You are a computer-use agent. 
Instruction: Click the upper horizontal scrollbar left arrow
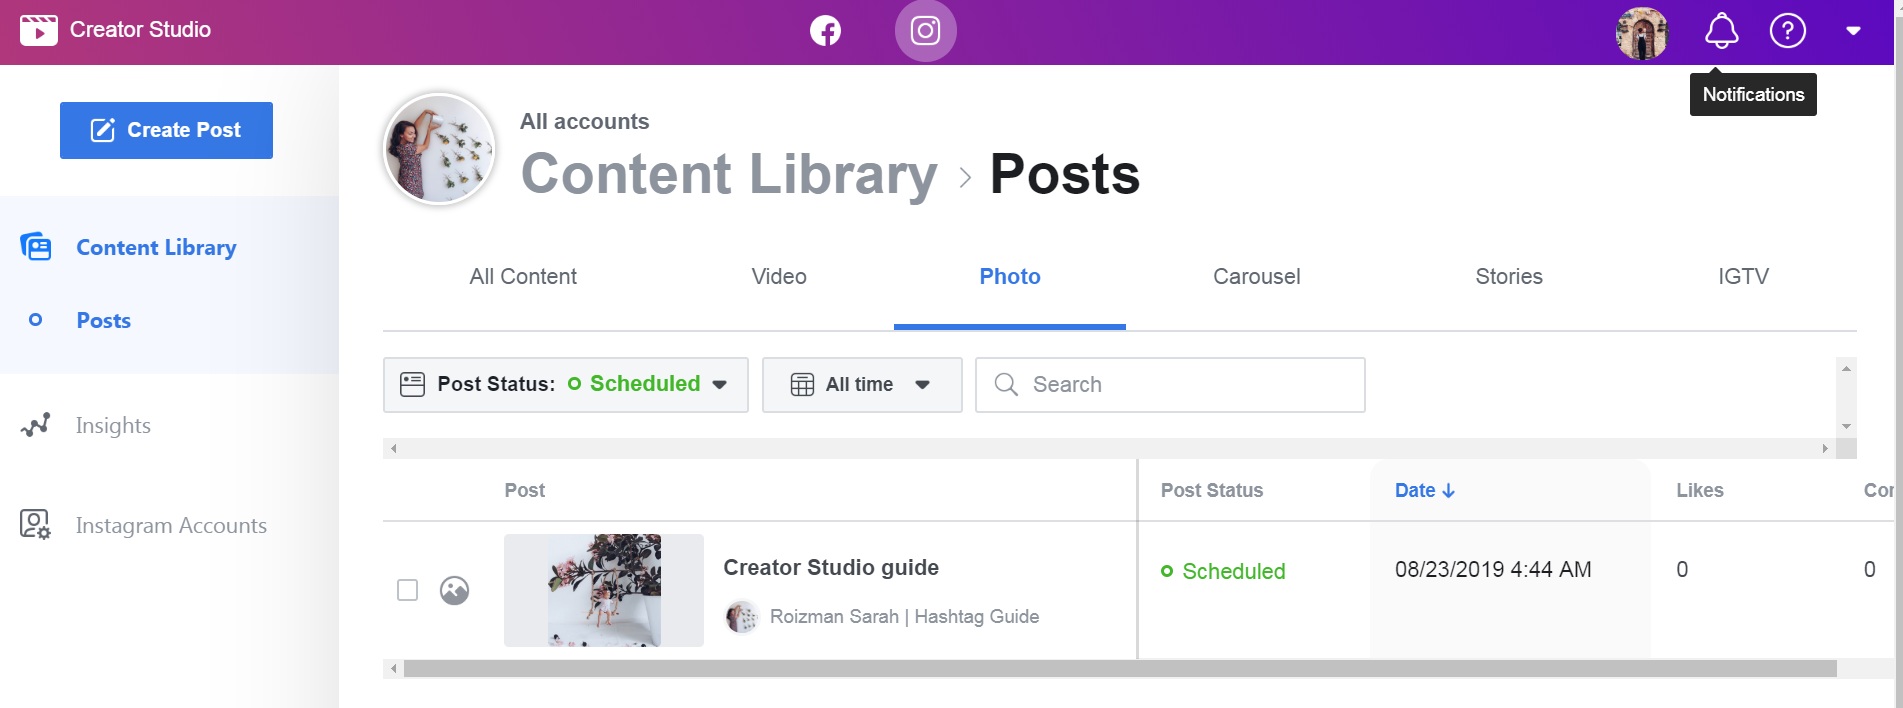point(393,449)
